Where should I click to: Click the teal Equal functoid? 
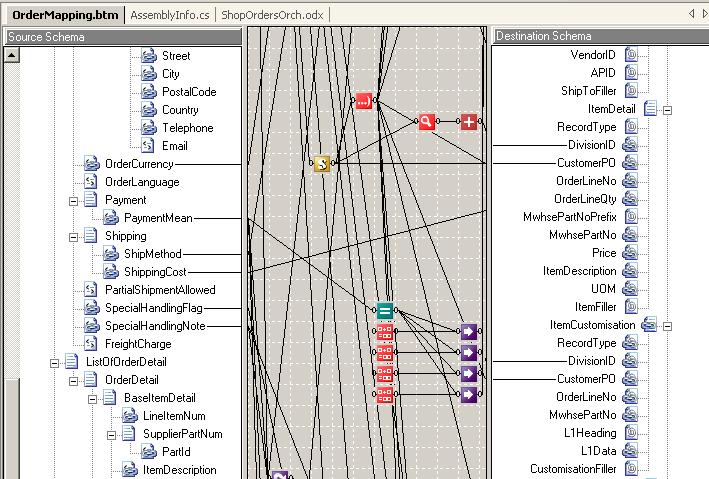tap(385, 310)
